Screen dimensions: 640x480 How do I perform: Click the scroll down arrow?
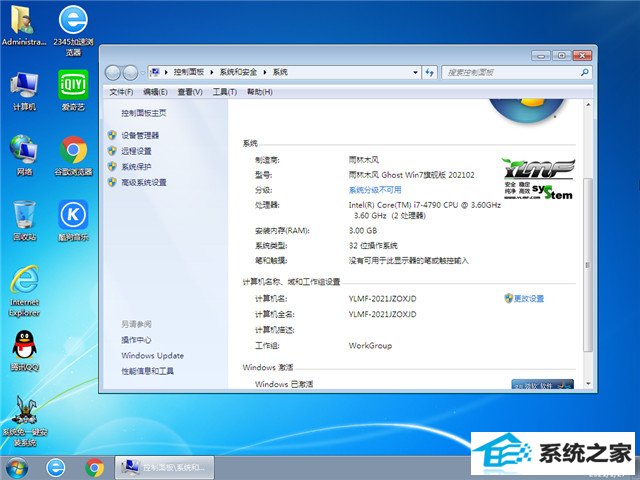[x=588, y=383]
